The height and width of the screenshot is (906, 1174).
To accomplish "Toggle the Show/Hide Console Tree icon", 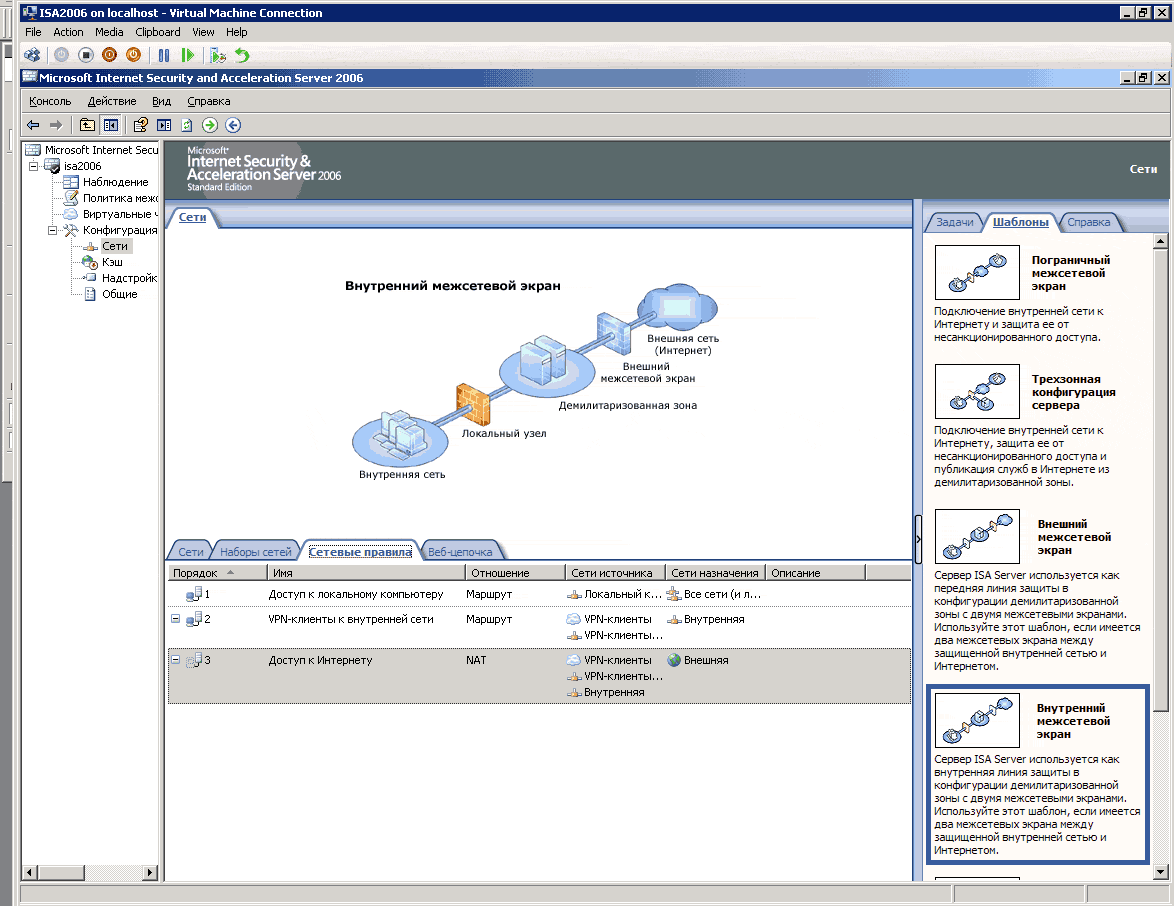I will (x=111, y=125).
